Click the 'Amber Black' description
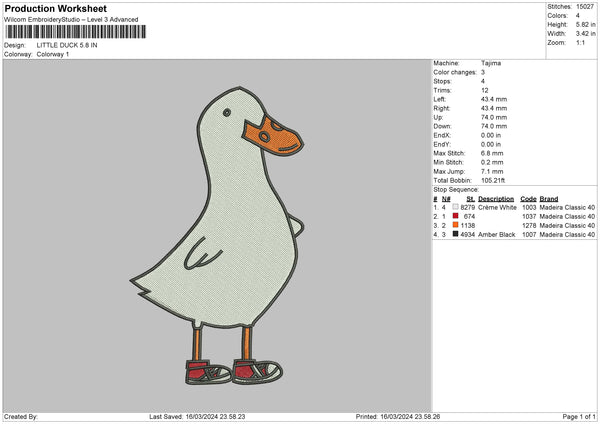 coord(497,235)
